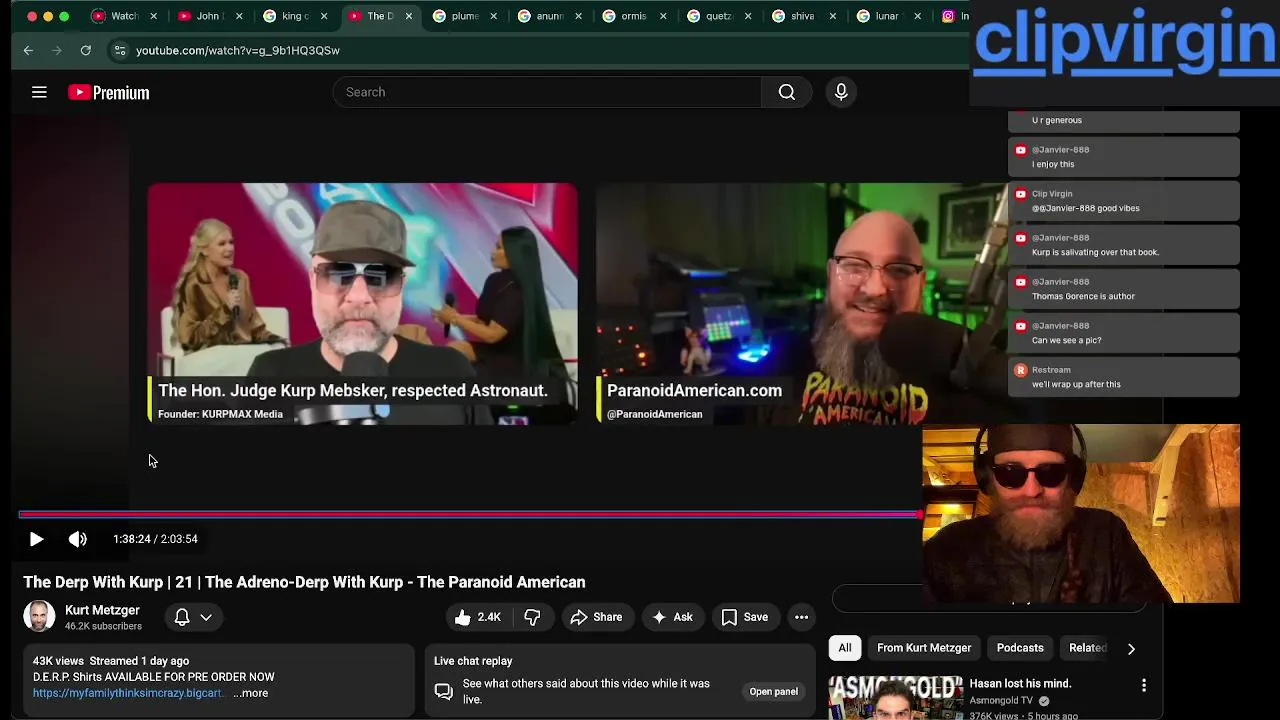Filter by From Kurt Metzger chip
Screen dimensions: 1280x720
[924, 648]
